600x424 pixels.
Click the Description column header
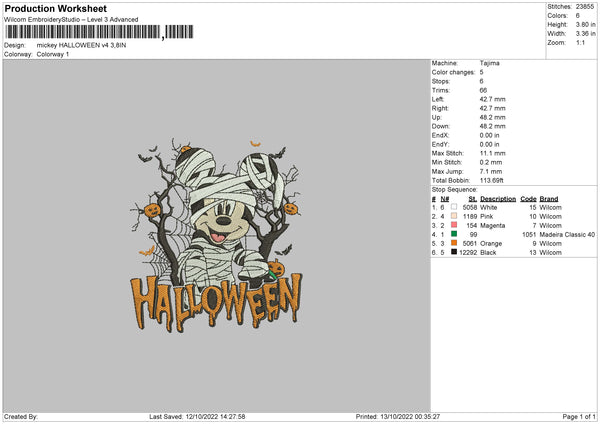[497, 199]
